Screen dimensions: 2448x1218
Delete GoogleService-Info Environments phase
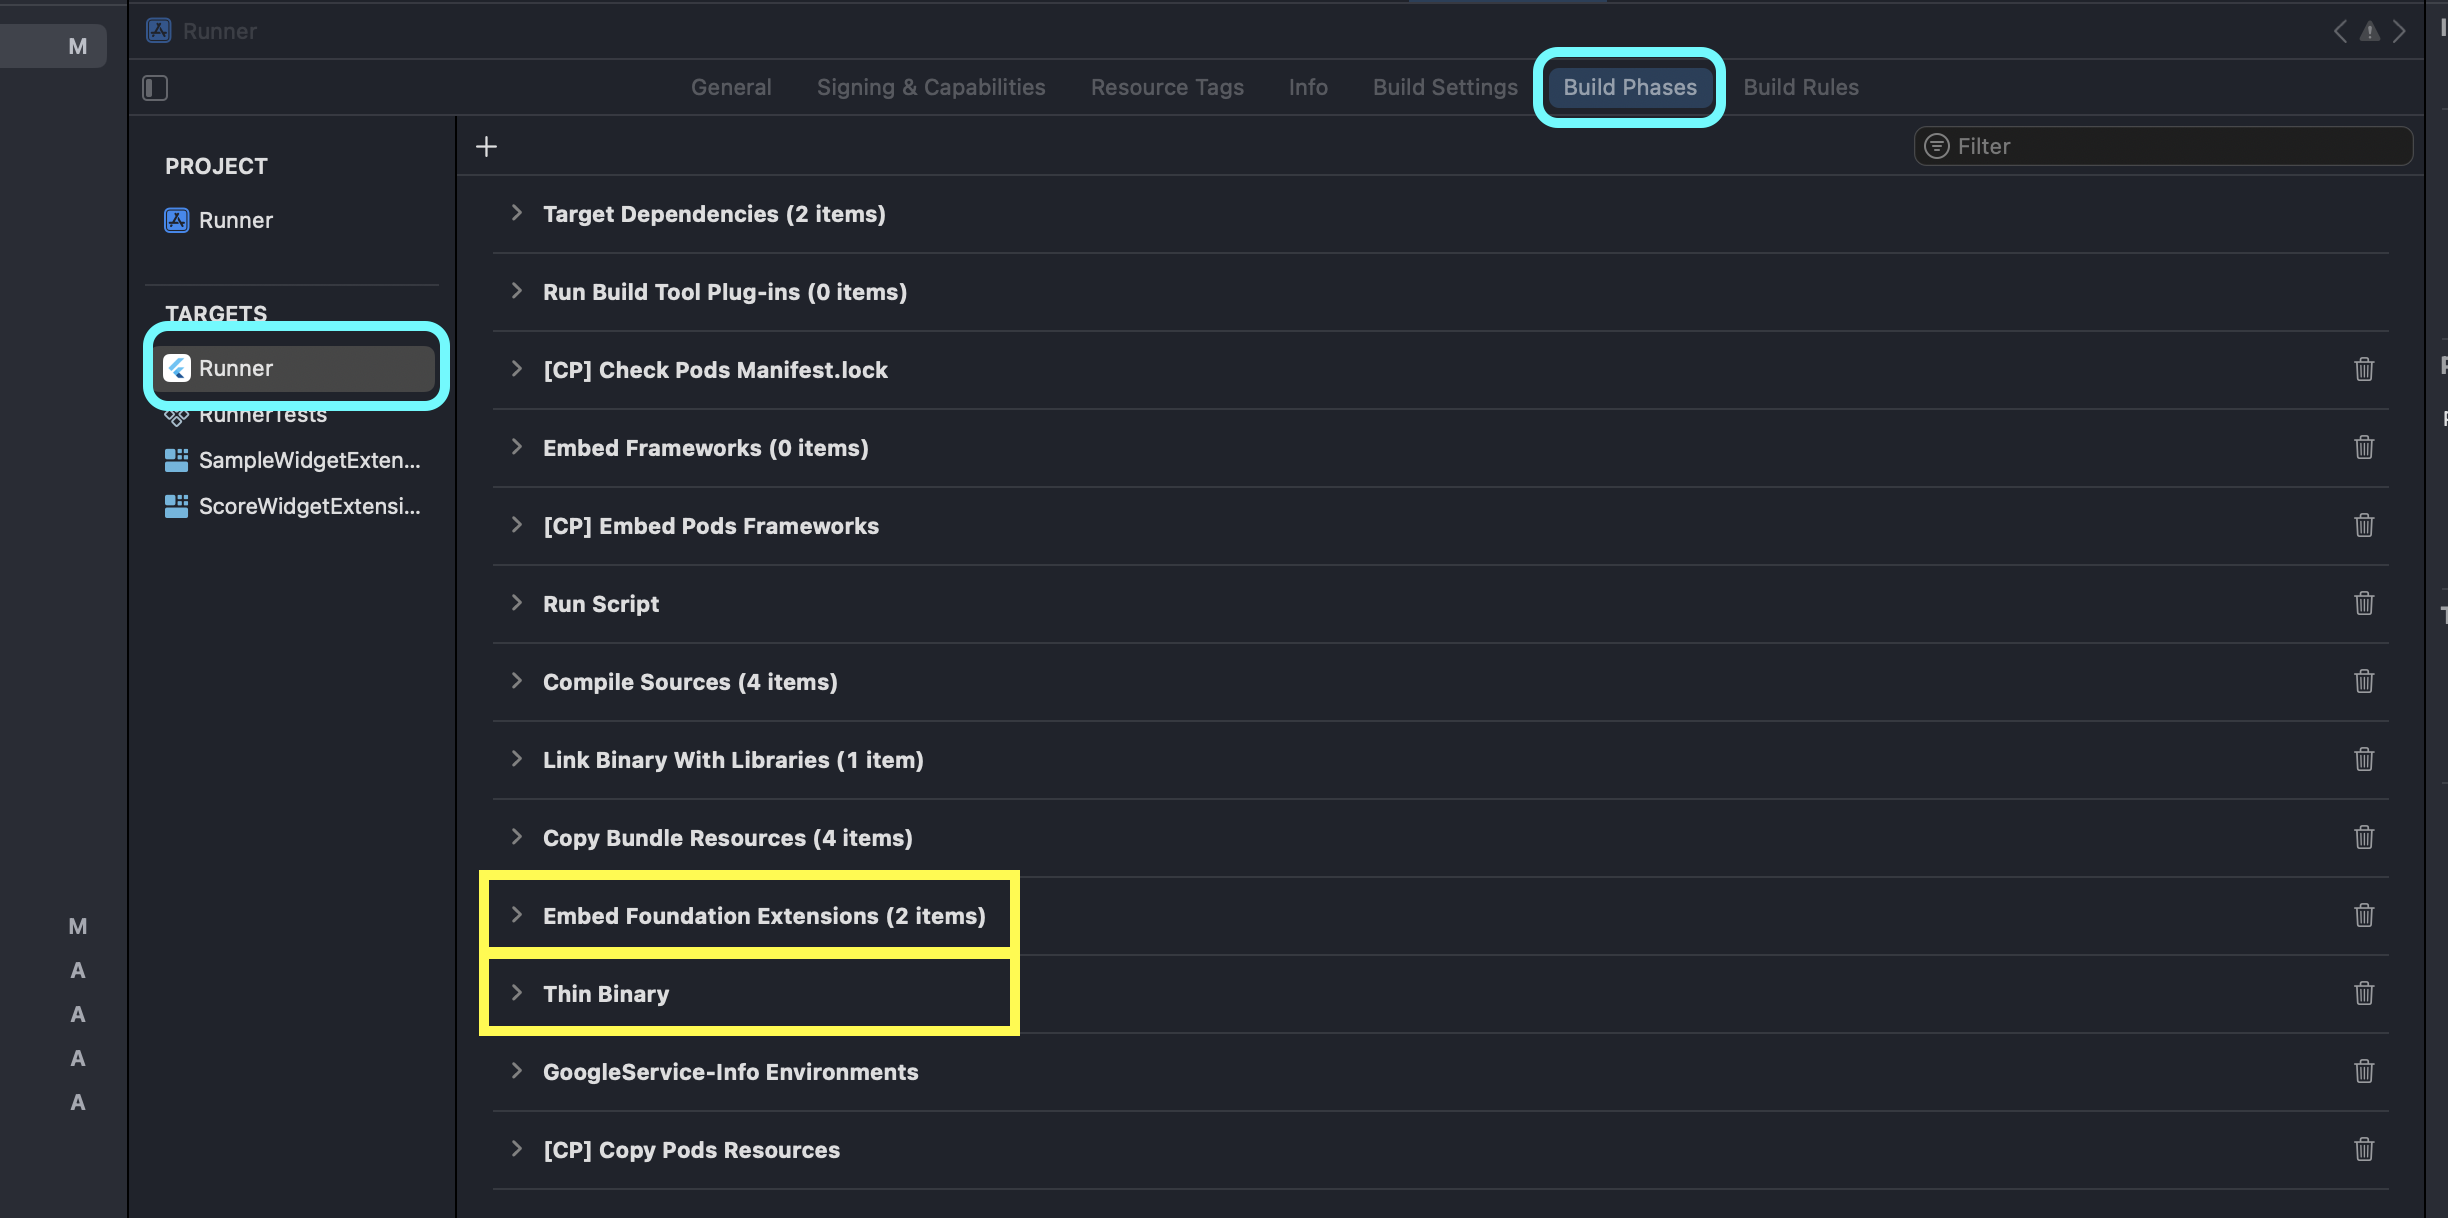click(2364, 1071)
